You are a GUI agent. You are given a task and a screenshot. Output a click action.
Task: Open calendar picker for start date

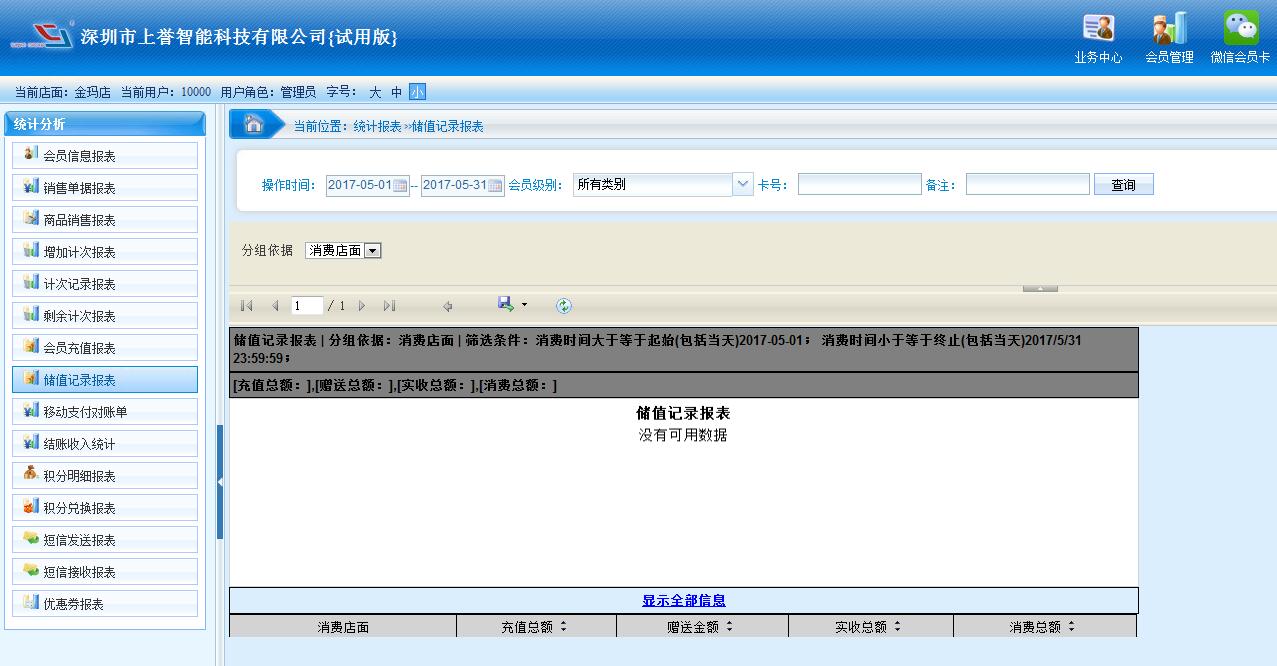pyautogui.click(x=400, y=185)
